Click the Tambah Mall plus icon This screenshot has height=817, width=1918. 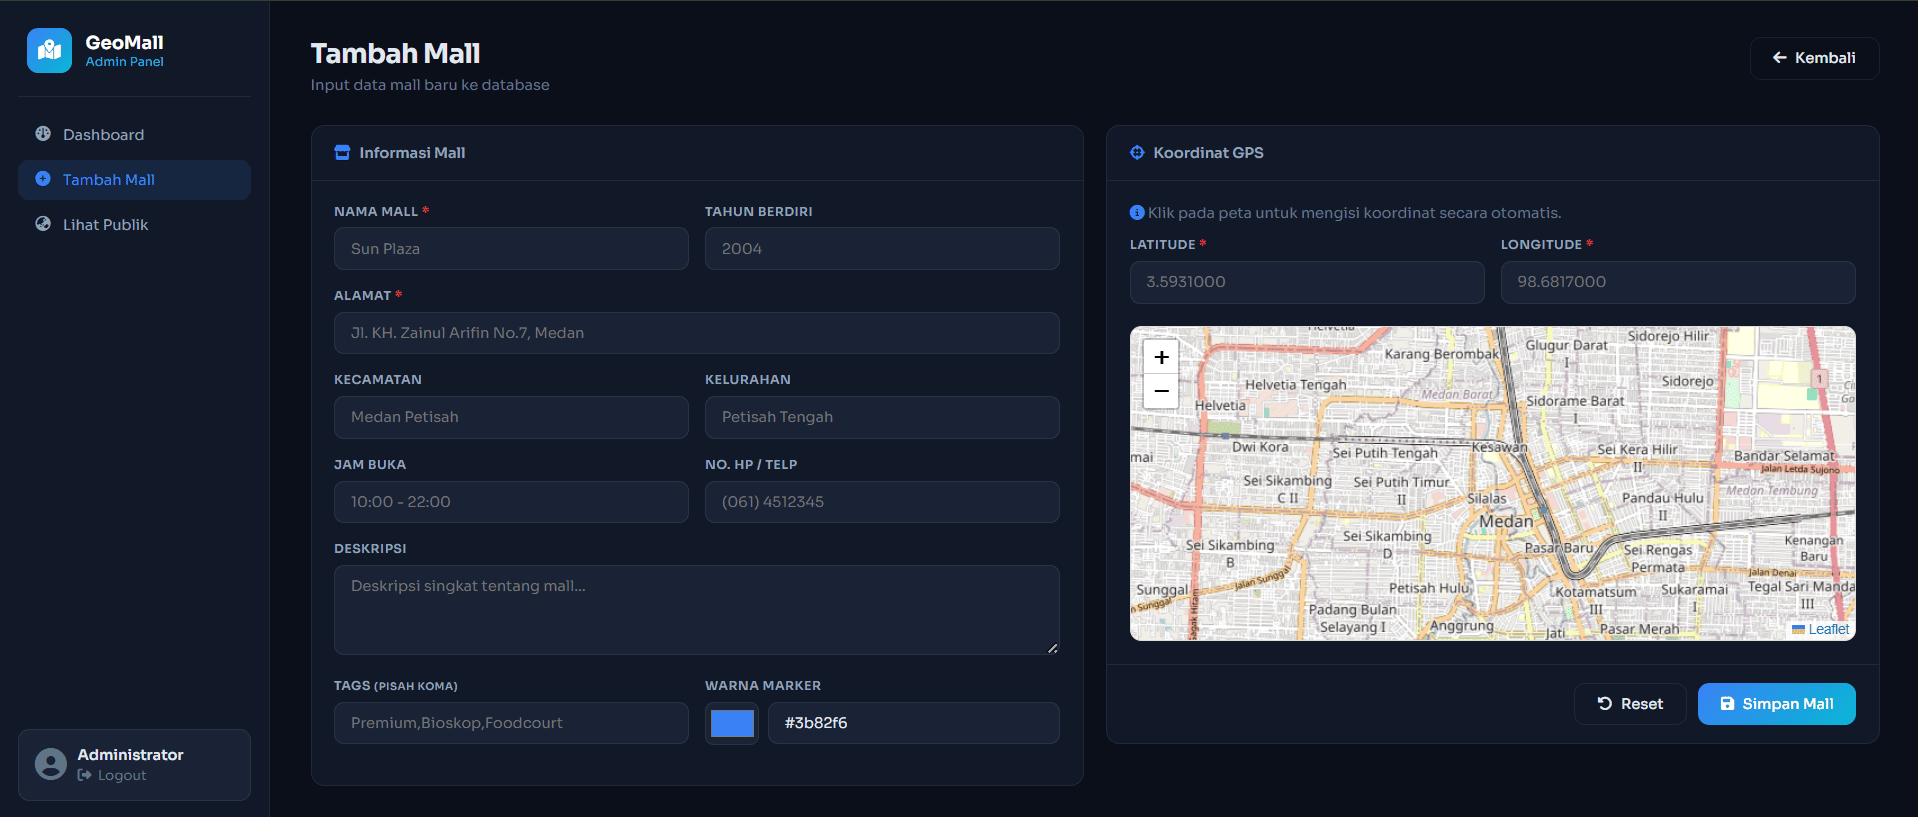[43, 179]
